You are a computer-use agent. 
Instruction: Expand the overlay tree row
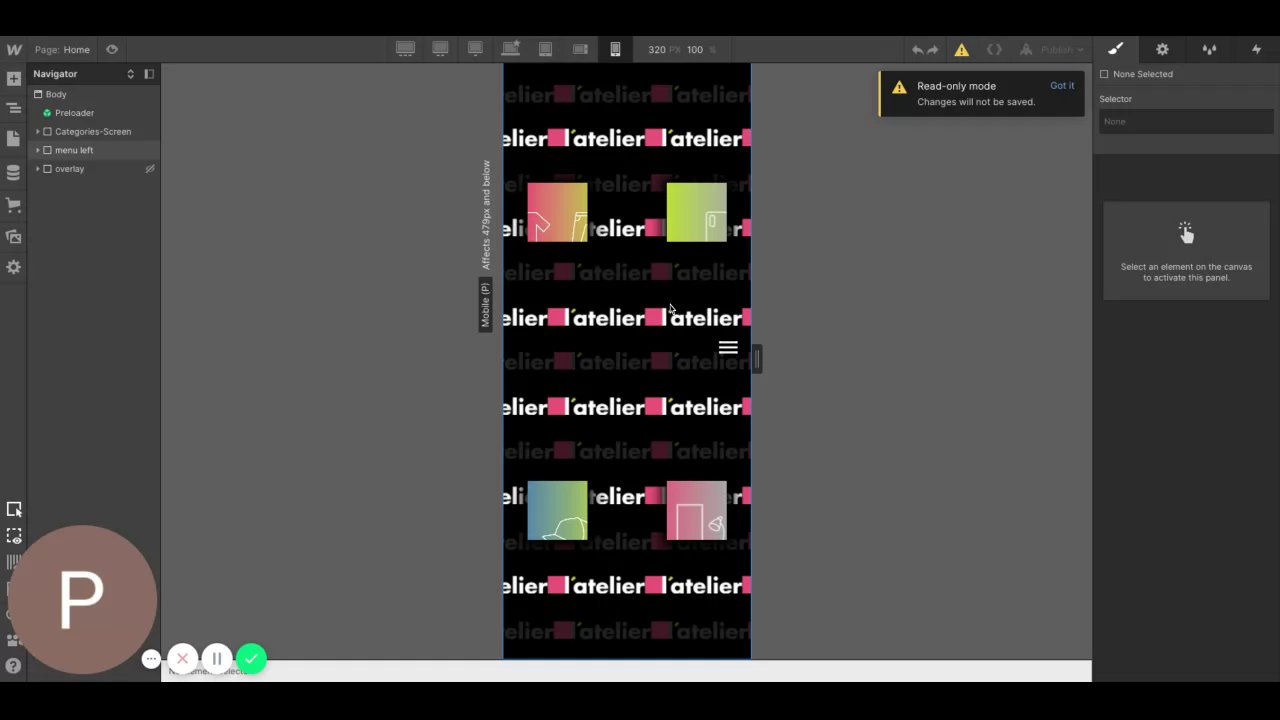click(x=38, y=169)
